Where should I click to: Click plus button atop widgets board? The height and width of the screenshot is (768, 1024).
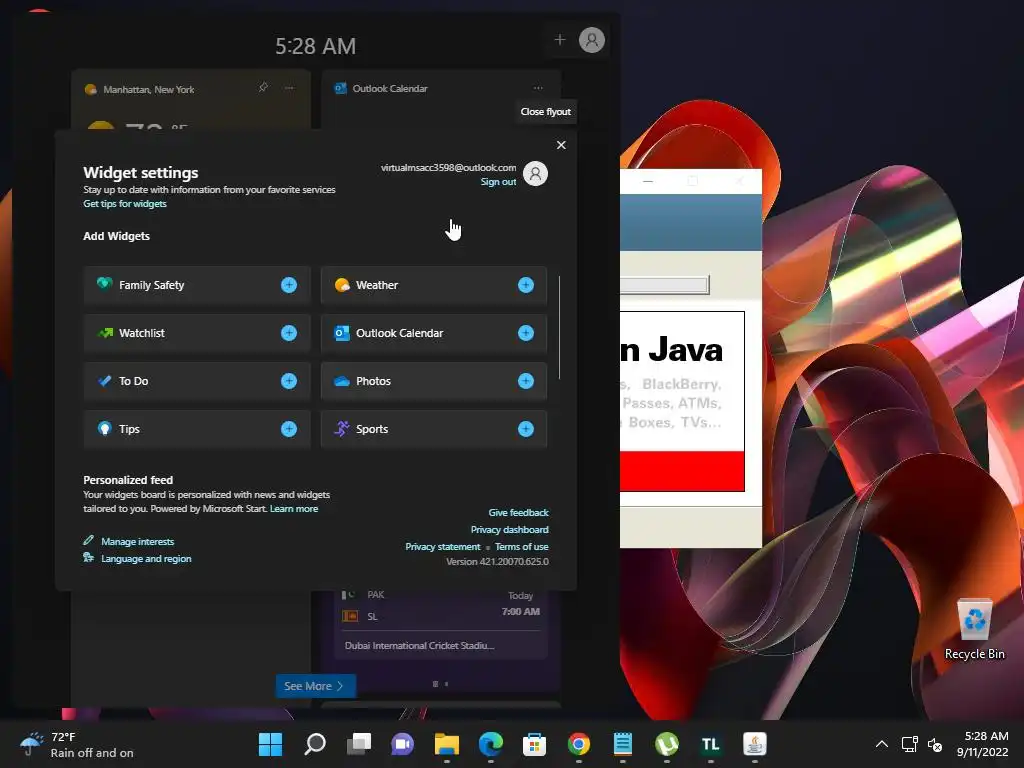click(560, 40)
